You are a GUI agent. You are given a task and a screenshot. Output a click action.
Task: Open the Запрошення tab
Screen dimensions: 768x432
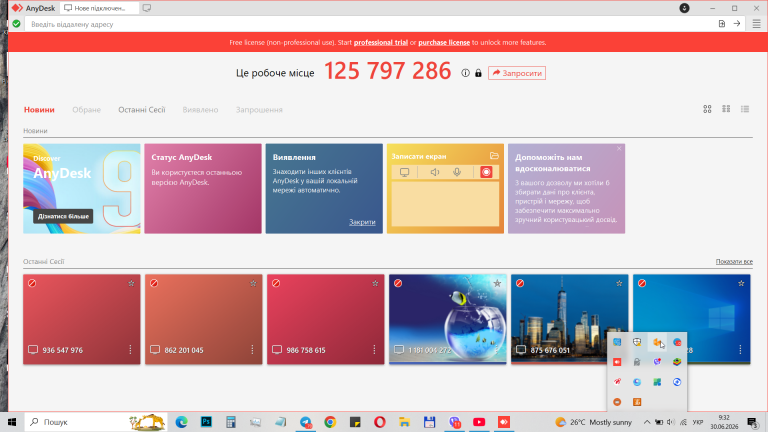[x=259, y=110]
